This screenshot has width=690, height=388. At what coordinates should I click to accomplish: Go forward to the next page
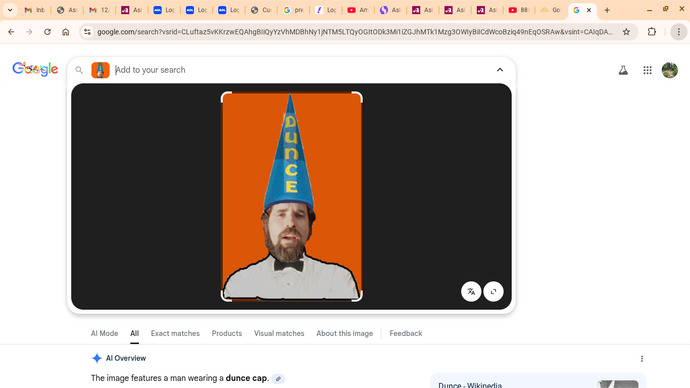29,32
